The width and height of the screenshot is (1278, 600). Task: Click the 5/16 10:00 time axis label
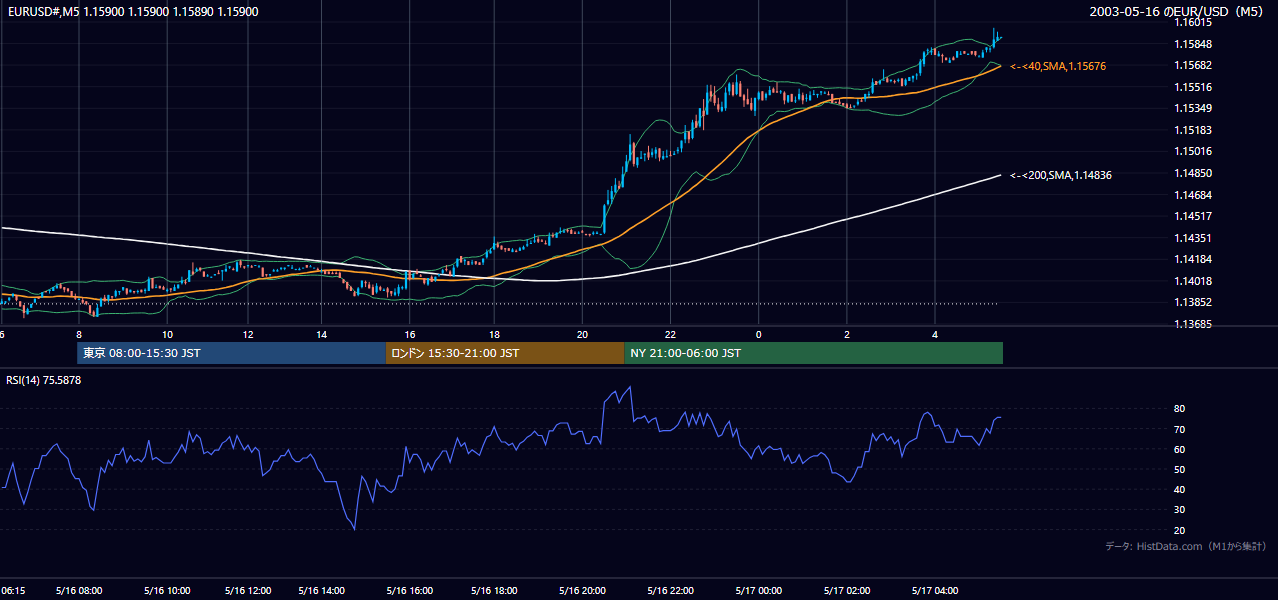click(x=167, y=591)
